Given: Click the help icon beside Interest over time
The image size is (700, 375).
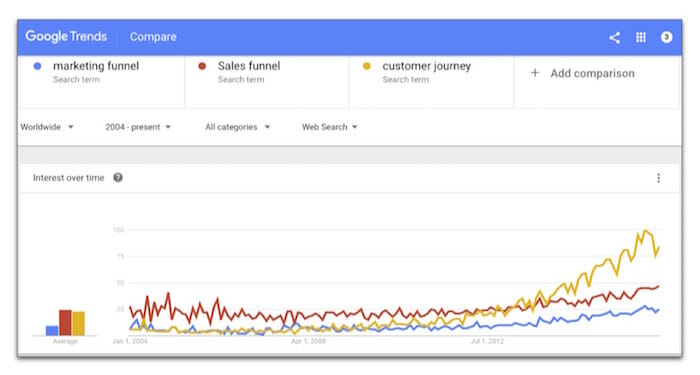Looking at the screenshot, I should tap(118, 178).
